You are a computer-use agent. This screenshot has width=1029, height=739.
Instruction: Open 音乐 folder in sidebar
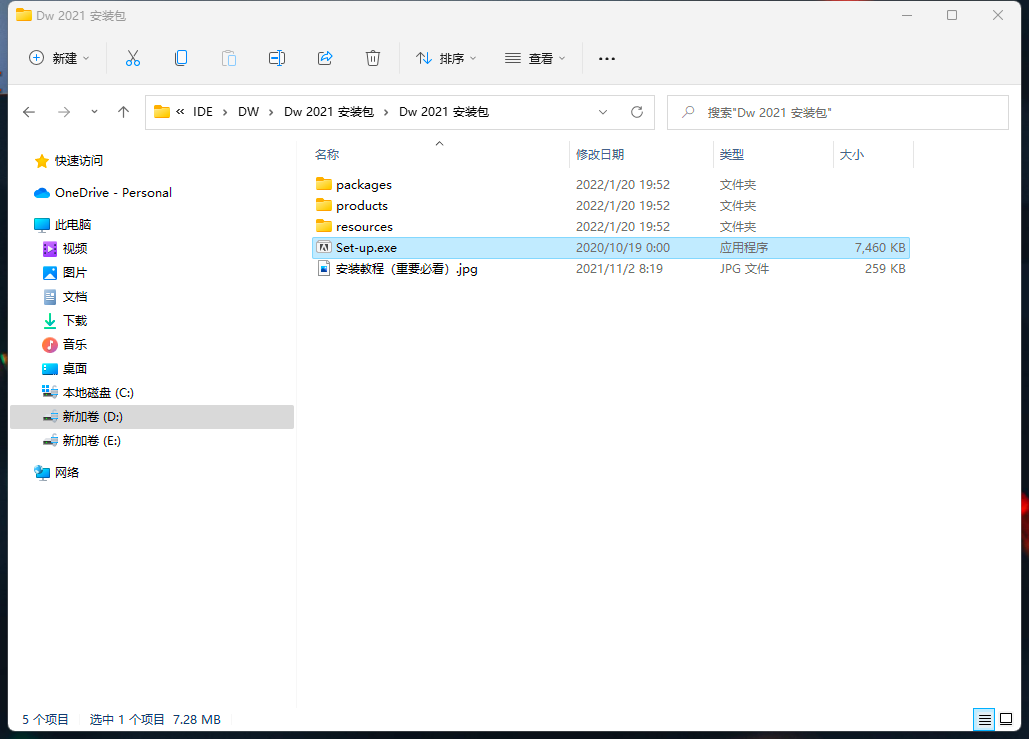click(x=66, y=345)
